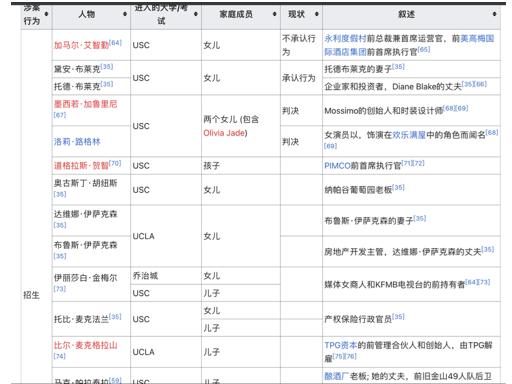The height and width of the screenshot is (384, 512).
Task: Toggle sort arrows on 家庭成员 header
Action: (275, 14)
